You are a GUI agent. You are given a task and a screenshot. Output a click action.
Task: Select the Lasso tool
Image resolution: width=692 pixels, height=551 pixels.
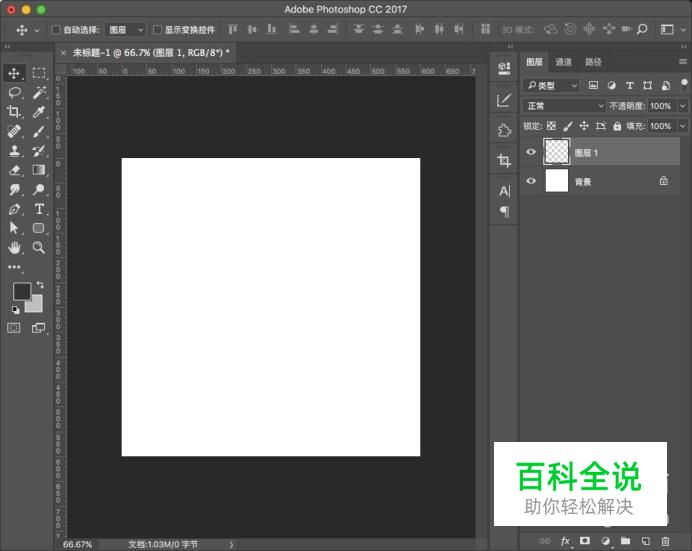tap(15, 92)
